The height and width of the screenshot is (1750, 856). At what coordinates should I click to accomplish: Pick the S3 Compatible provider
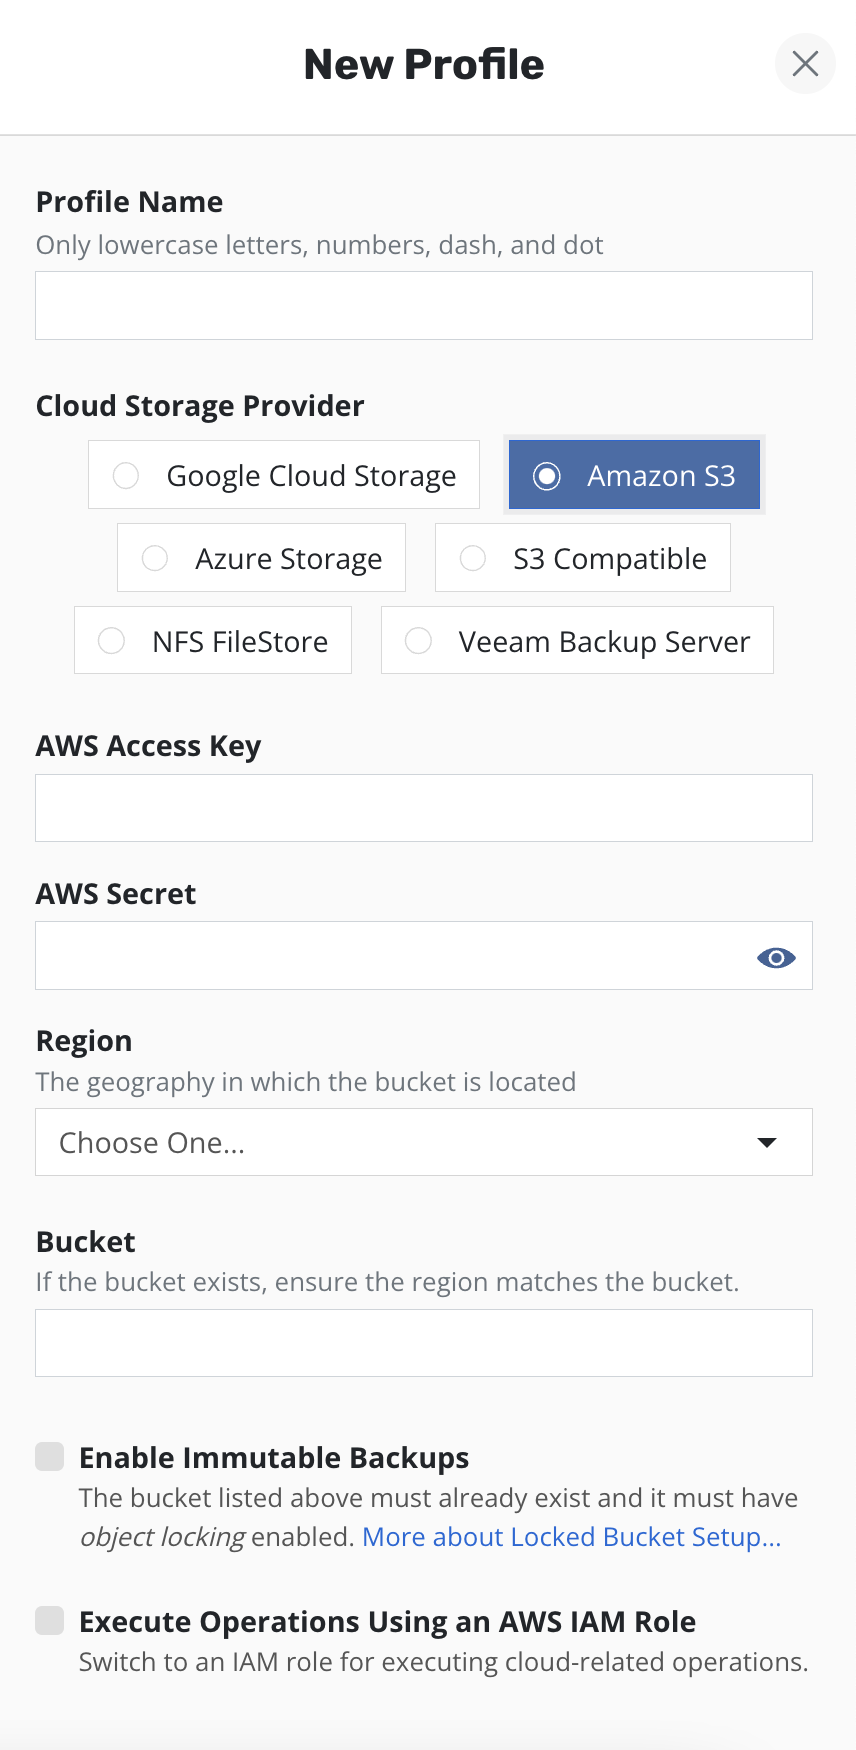click(x=473, y=558)
